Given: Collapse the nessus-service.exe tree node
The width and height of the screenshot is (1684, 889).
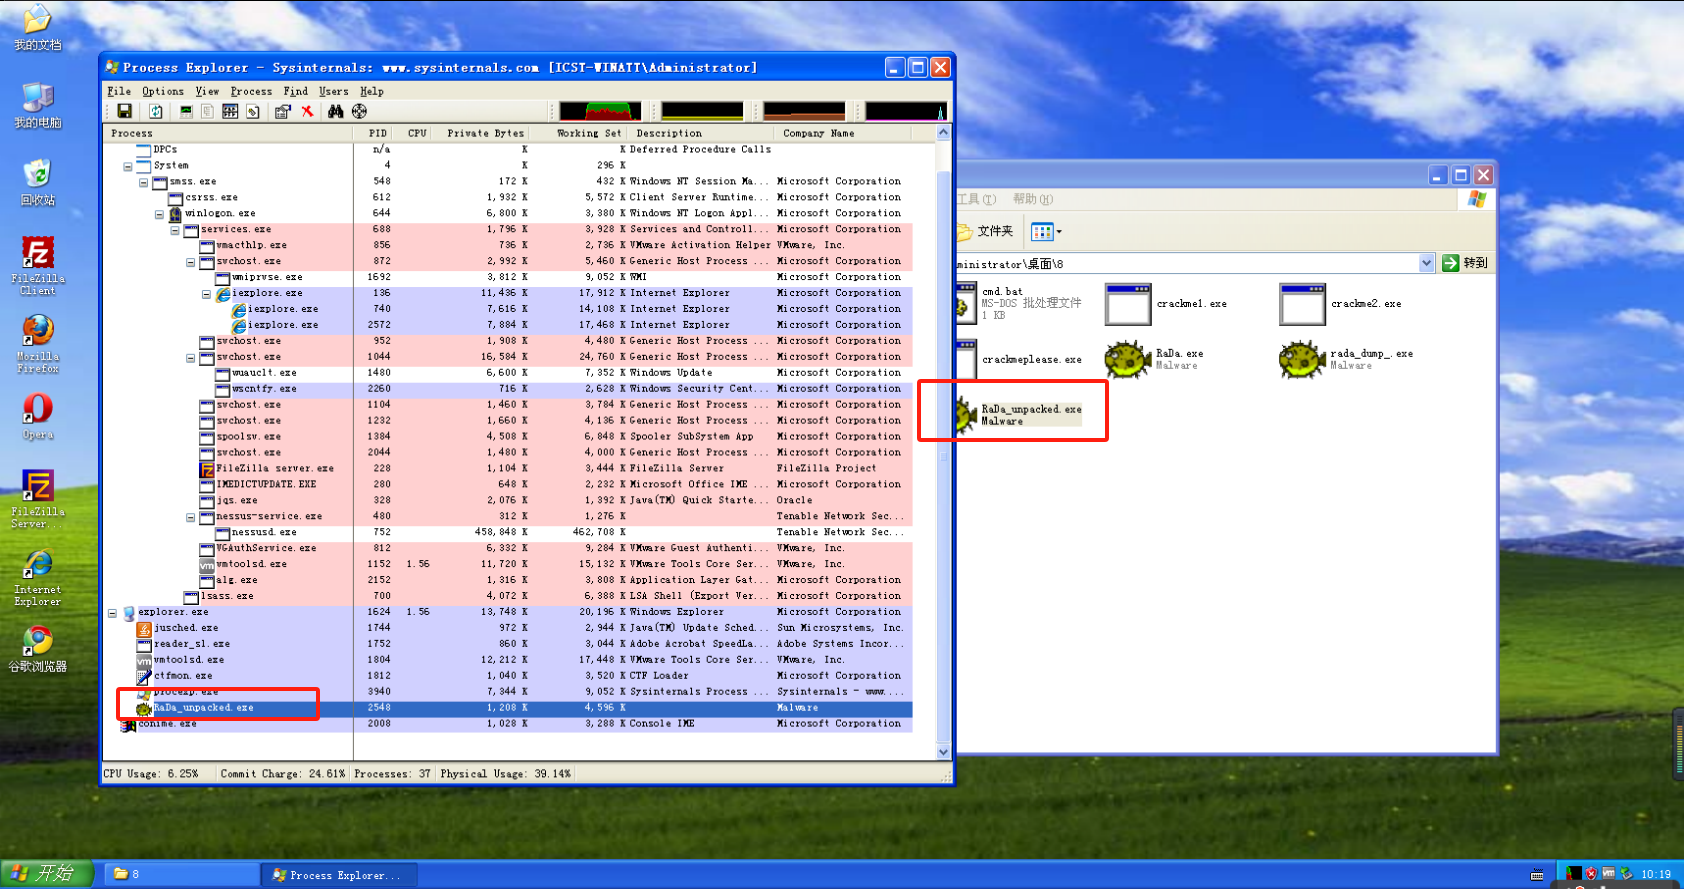Looking at the screenshot, I should click(191, 517).
